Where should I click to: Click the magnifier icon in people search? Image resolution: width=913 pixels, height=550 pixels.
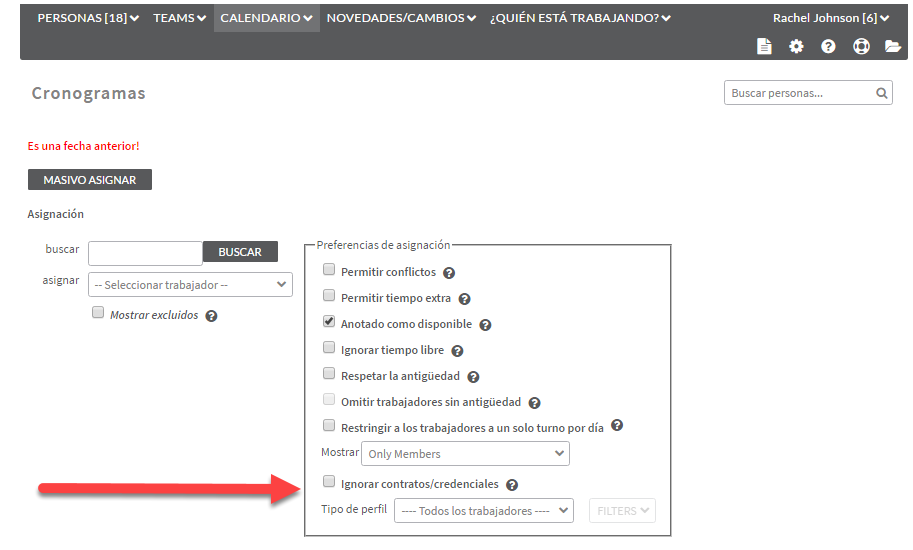882,93
